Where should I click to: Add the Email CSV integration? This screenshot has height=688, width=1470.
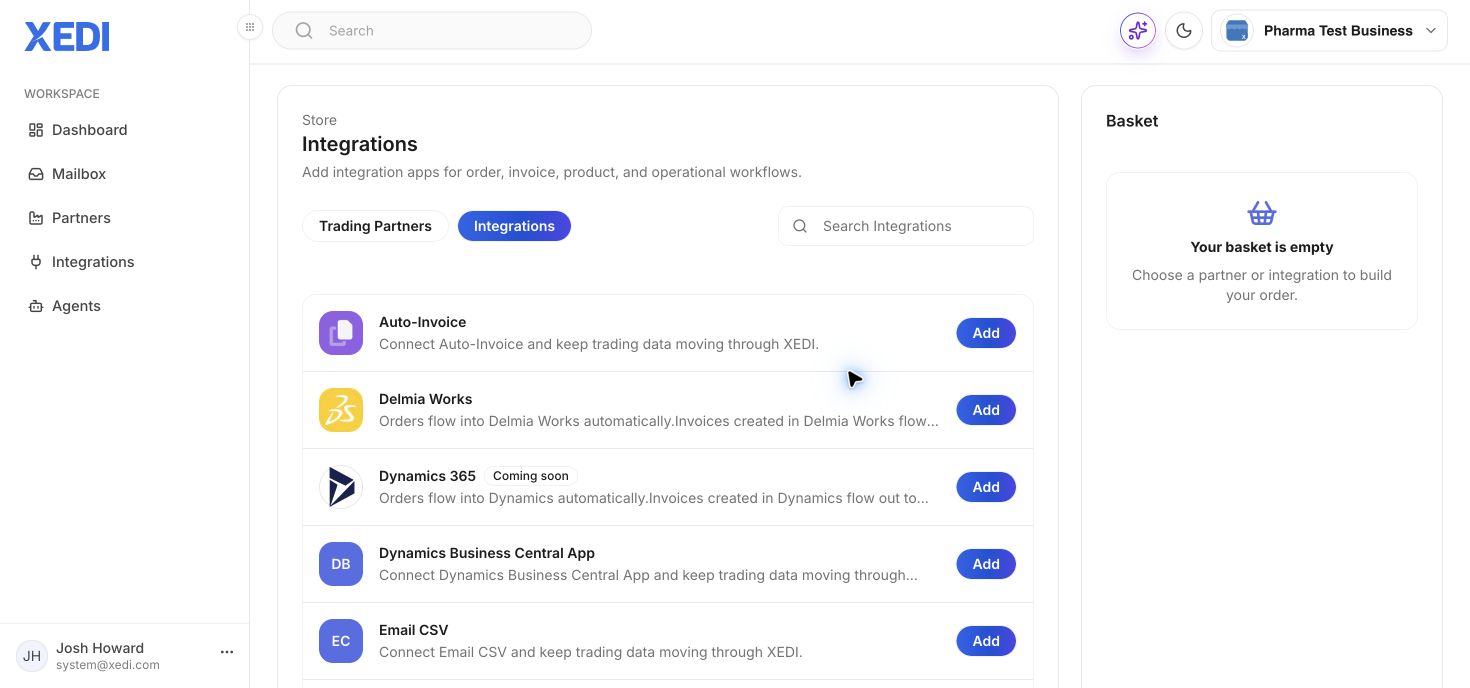[x=986, y=641]
